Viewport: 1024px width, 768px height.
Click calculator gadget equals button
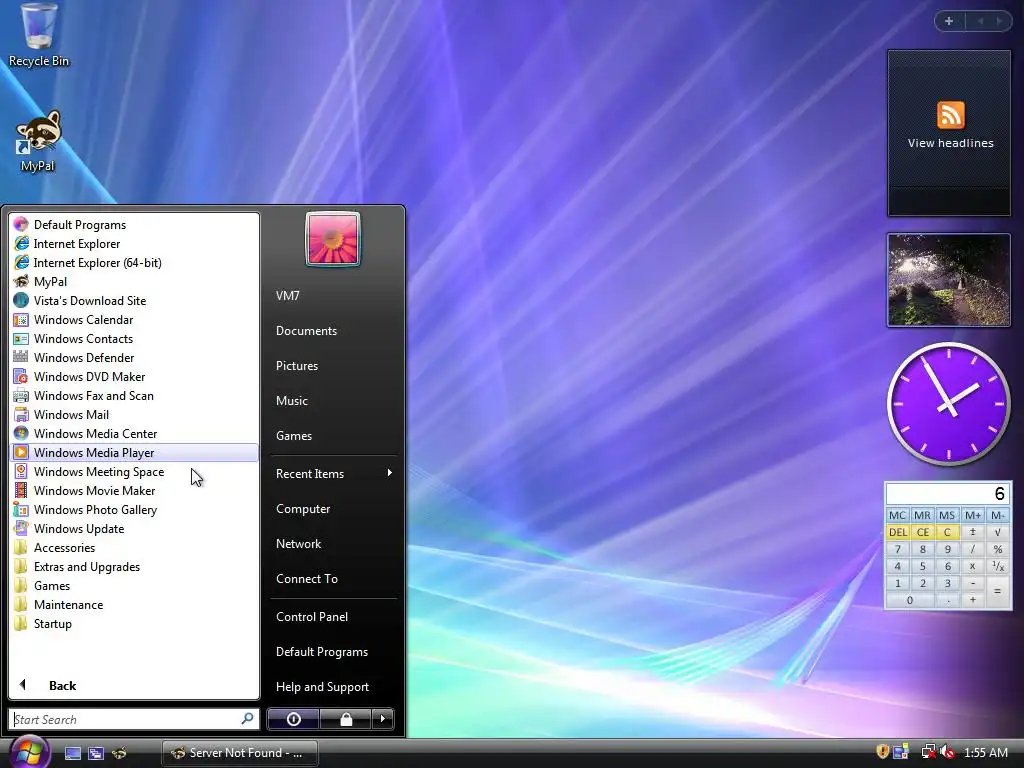point(997,591)
